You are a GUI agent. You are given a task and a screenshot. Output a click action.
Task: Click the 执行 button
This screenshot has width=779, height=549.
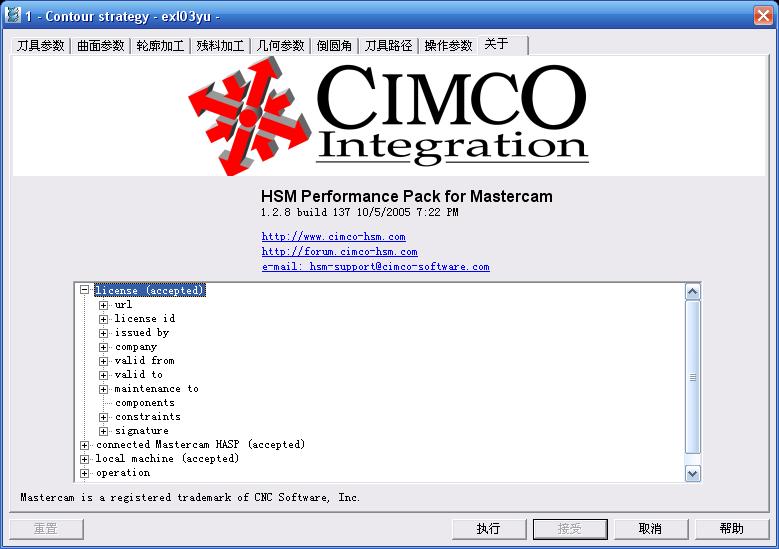point(489,529)
